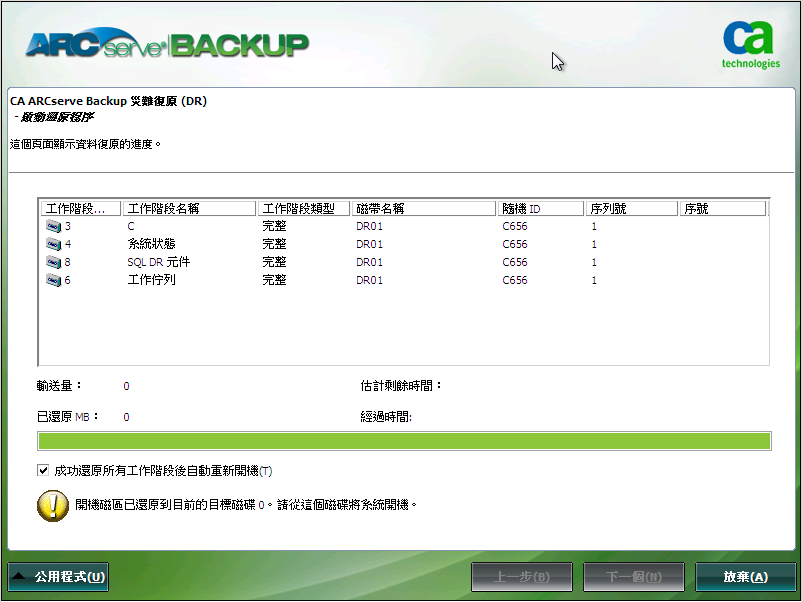Click C656 random ID in SQL DR row

pyautogui.click(x=515, y=262)
